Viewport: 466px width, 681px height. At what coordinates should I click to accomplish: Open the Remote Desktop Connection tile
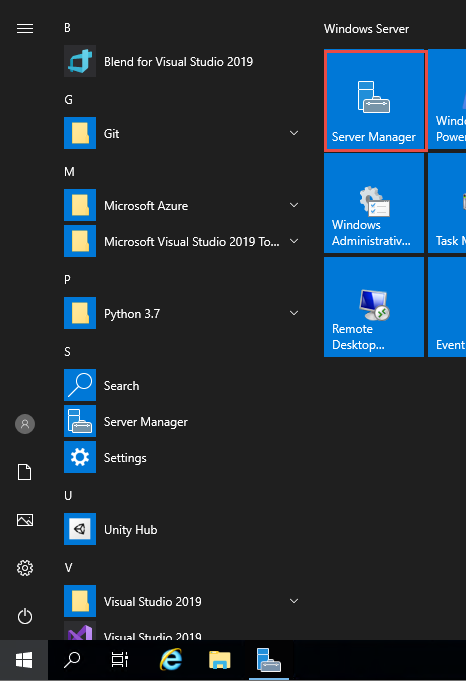point(374,307)
